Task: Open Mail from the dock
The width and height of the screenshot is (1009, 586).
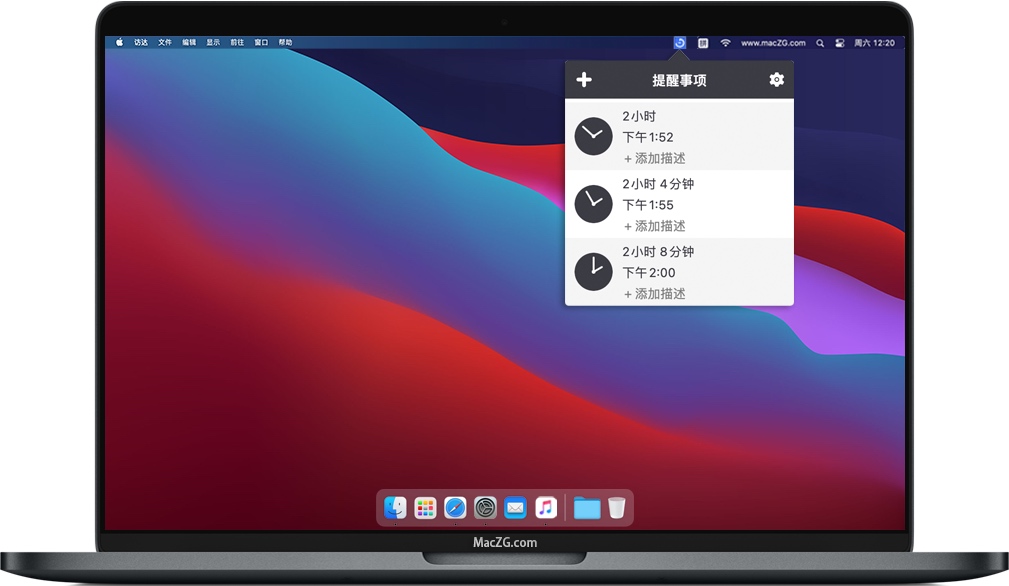Action: point(515,508)
